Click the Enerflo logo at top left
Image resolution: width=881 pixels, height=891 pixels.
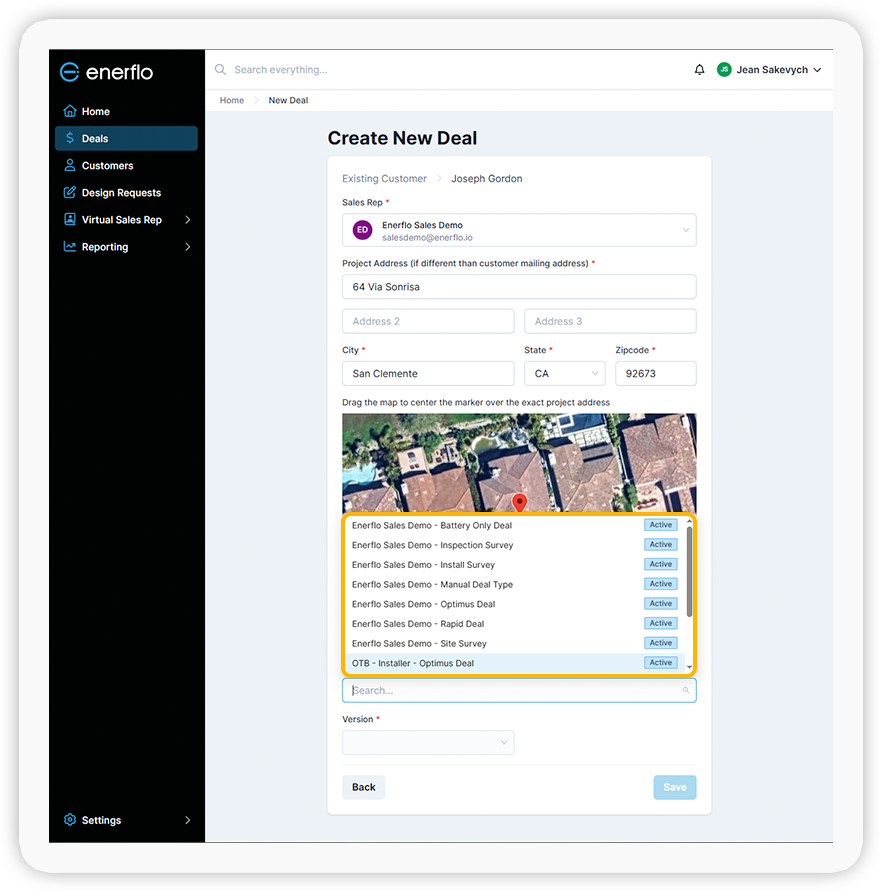pos(105,71)
